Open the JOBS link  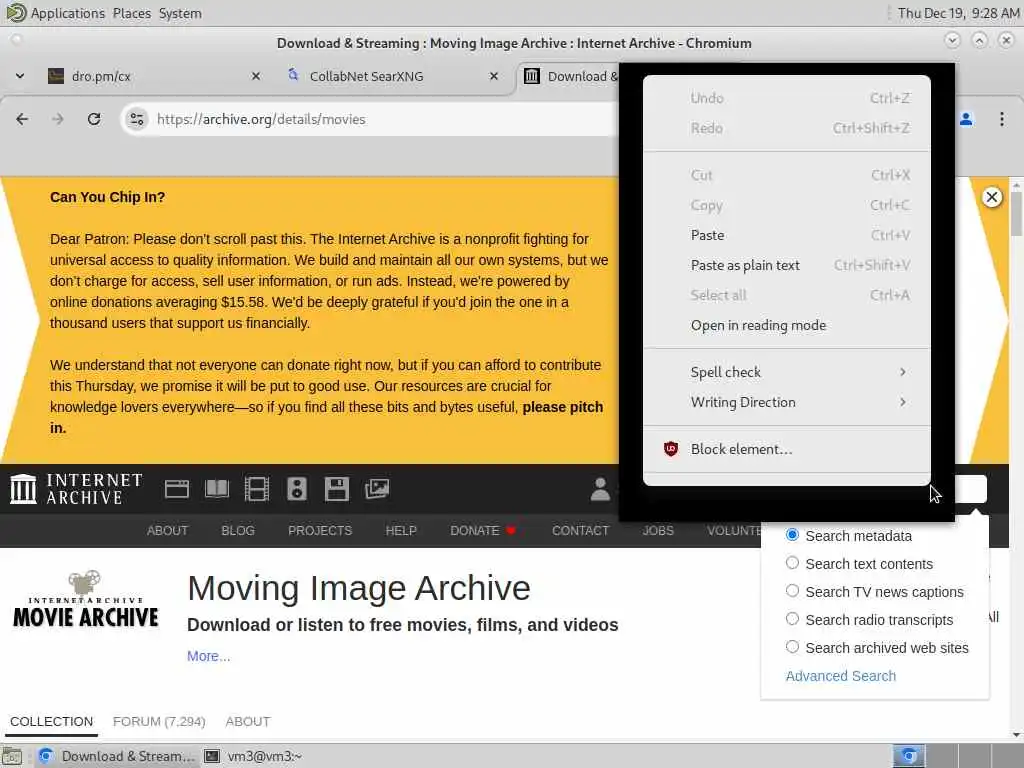coord(658,530)
